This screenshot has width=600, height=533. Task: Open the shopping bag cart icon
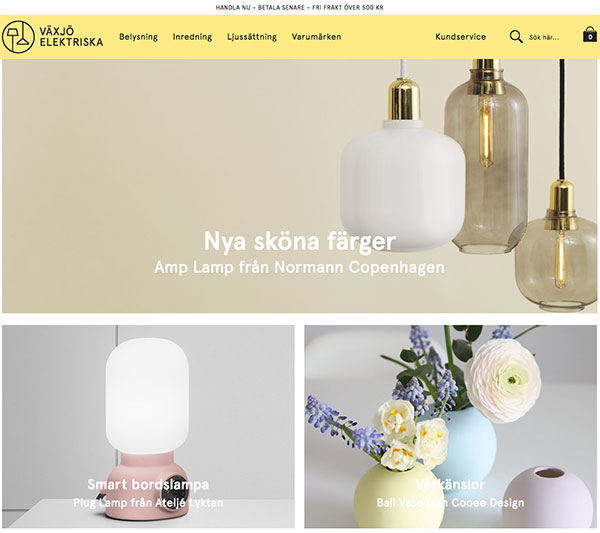(x=590, y=35)
